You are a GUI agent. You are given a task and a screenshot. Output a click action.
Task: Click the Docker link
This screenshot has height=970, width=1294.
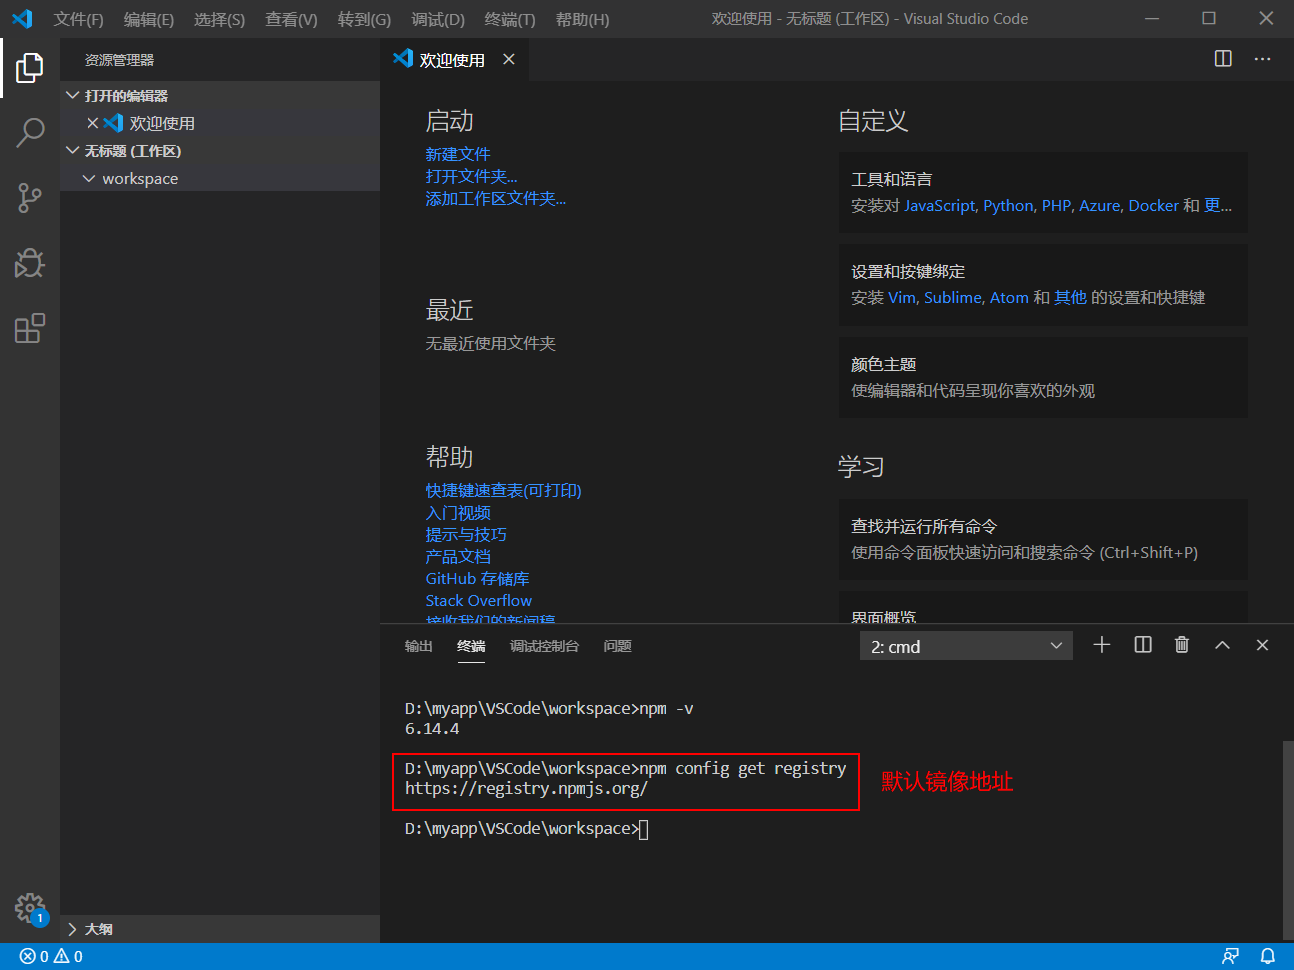point(1153,205)
